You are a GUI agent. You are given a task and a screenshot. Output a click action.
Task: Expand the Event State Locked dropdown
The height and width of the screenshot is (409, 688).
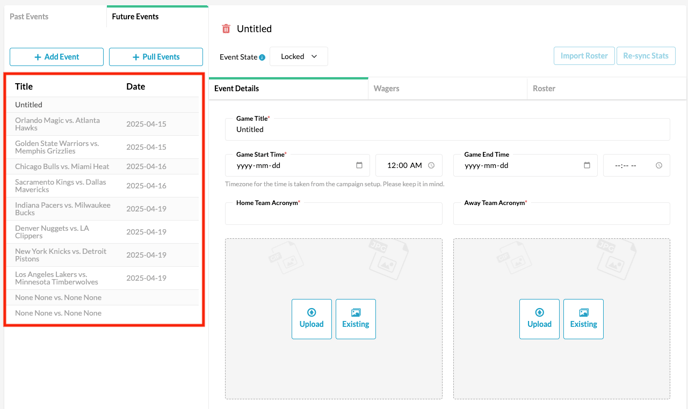299,56
